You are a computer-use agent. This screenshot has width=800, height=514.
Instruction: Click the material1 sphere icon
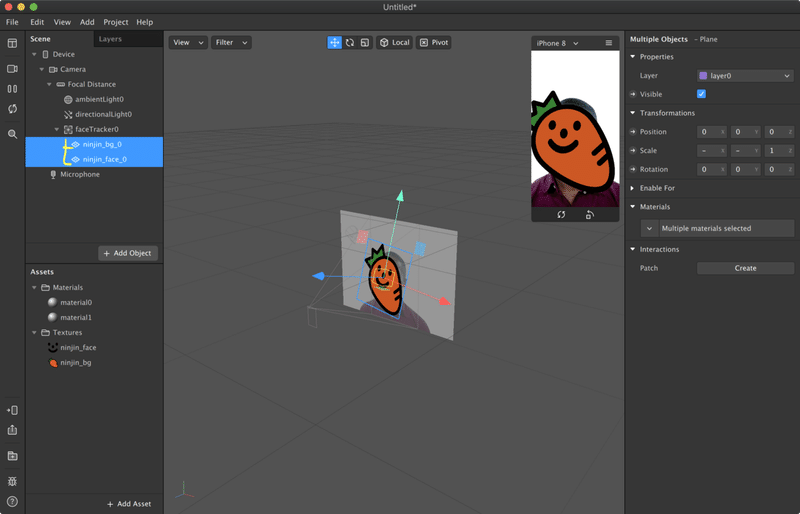[x=52, y=317]
